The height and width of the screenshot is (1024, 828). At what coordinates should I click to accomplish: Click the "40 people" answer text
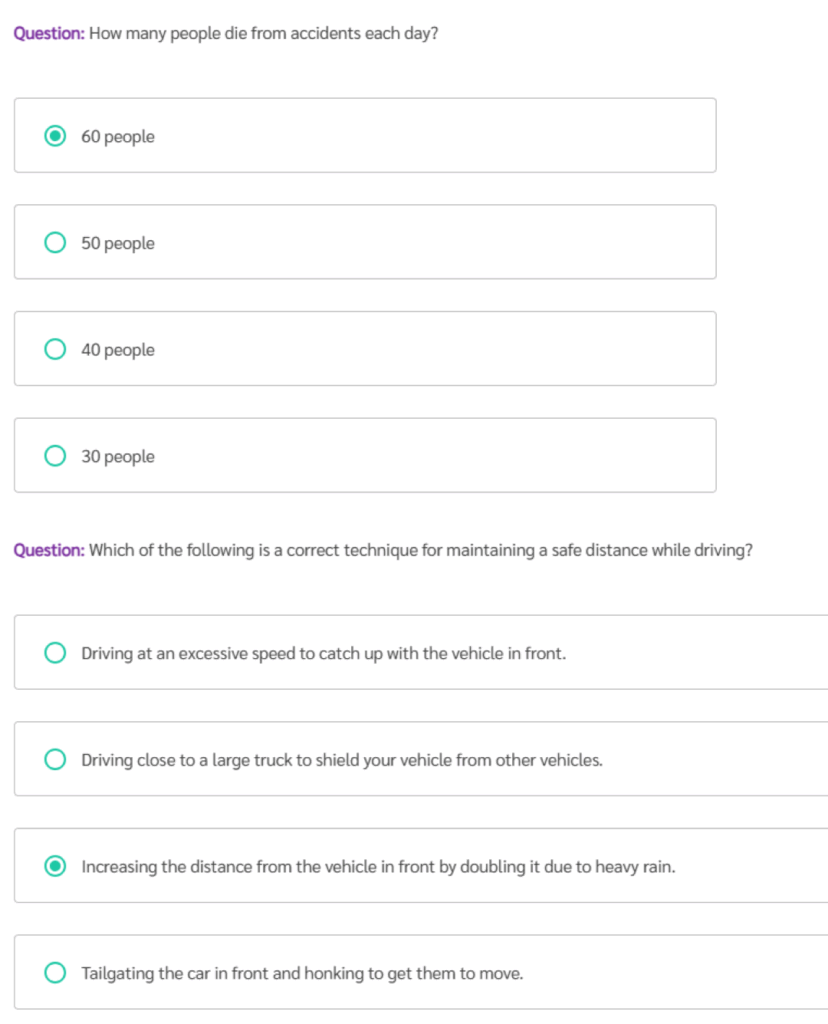coord(118,351)
